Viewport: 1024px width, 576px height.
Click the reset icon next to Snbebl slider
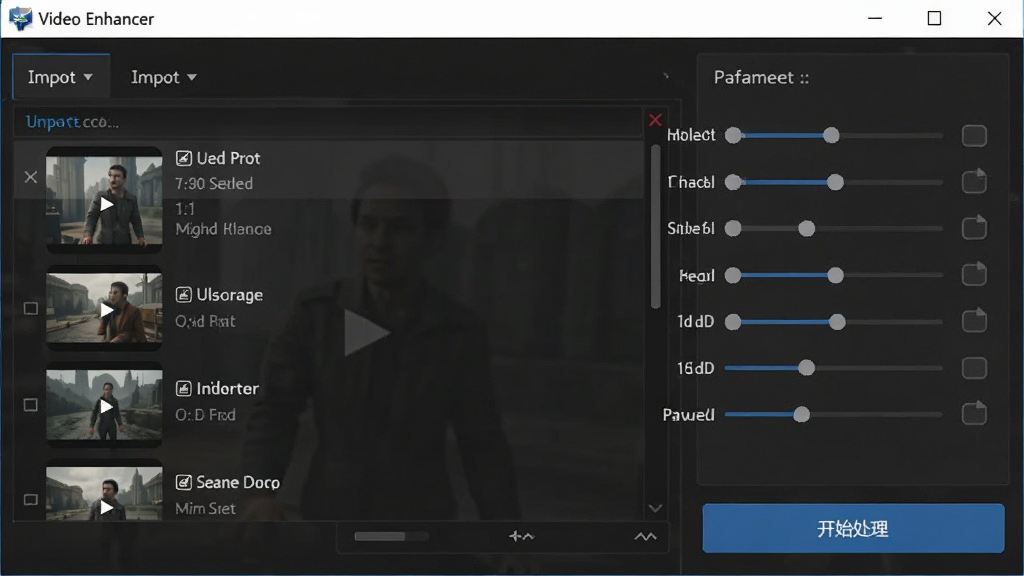(x=974, y=227)
